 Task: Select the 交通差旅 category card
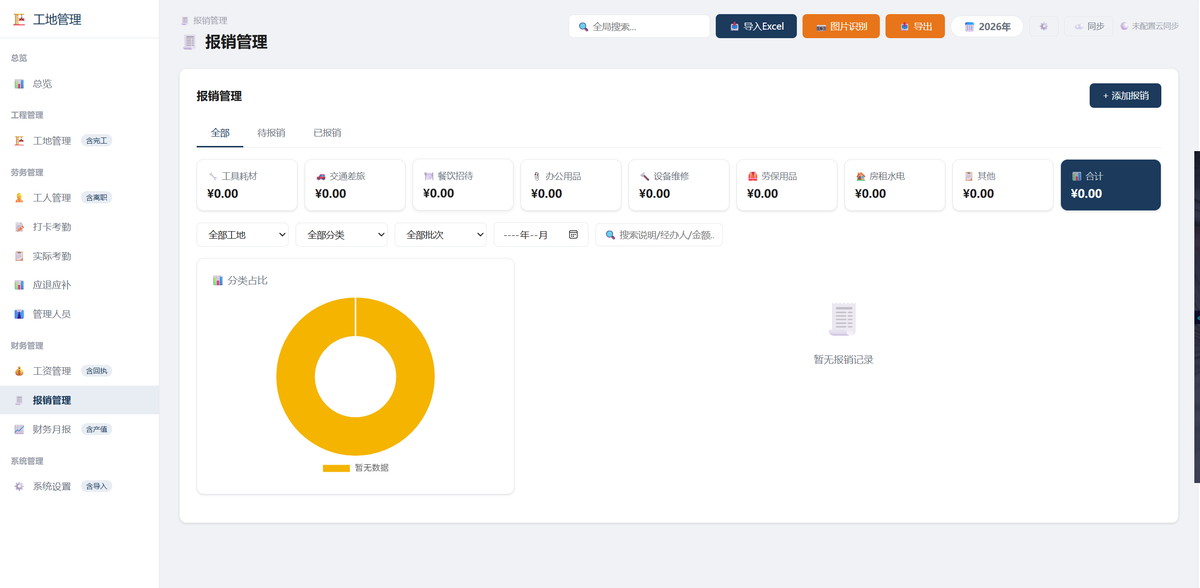tap(354, 185)
